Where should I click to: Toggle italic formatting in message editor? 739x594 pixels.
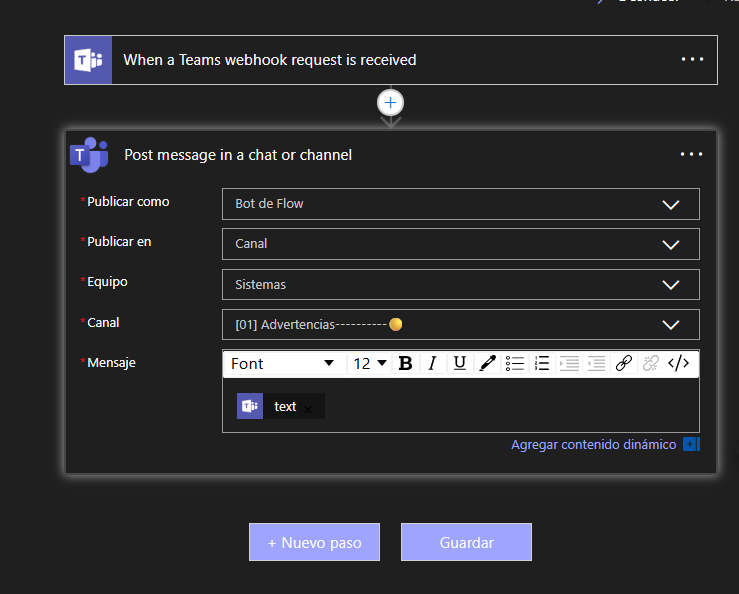(x=432, y=363)
